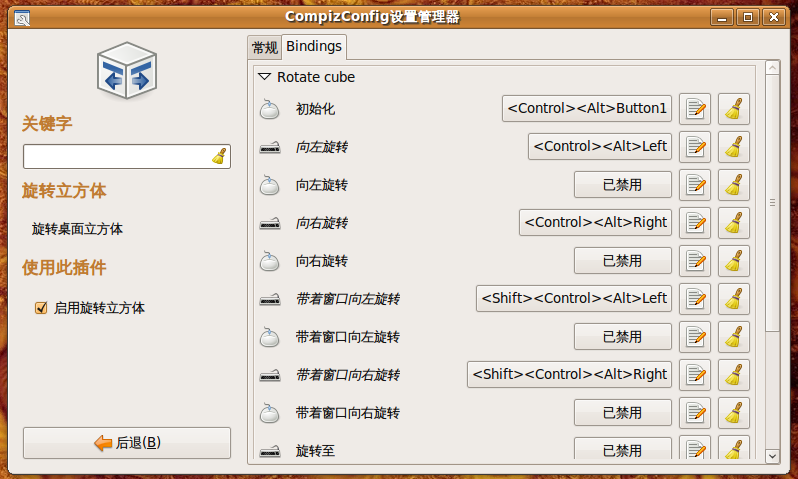Reset mouse 向左旋转 binding with broom

click(x=733, y=185)
